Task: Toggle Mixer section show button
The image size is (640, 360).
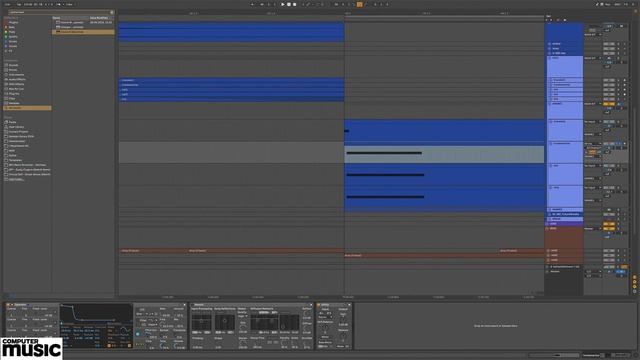Action: (x=634, y=287)
